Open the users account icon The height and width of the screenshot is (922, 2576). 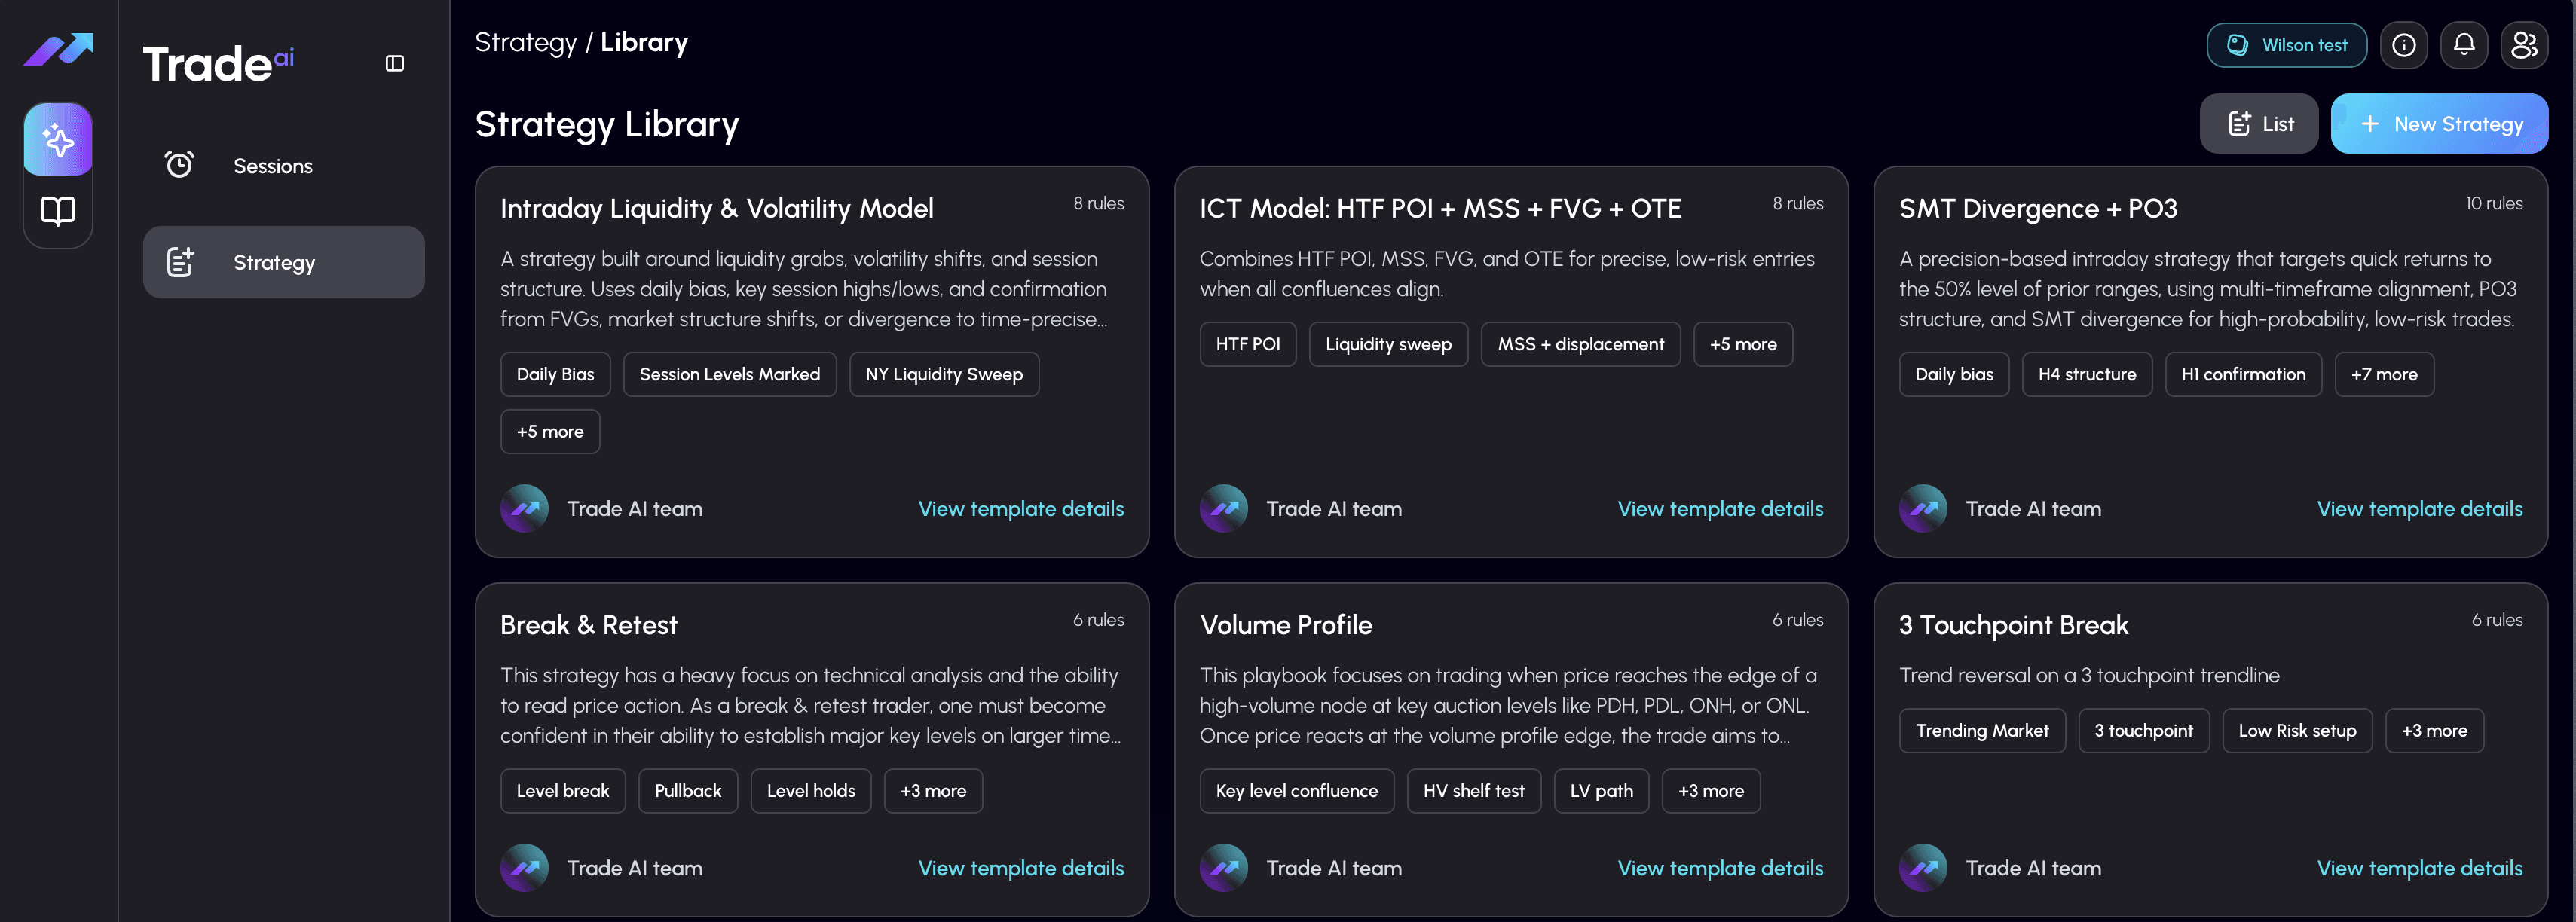click(x=2523, y=45)
